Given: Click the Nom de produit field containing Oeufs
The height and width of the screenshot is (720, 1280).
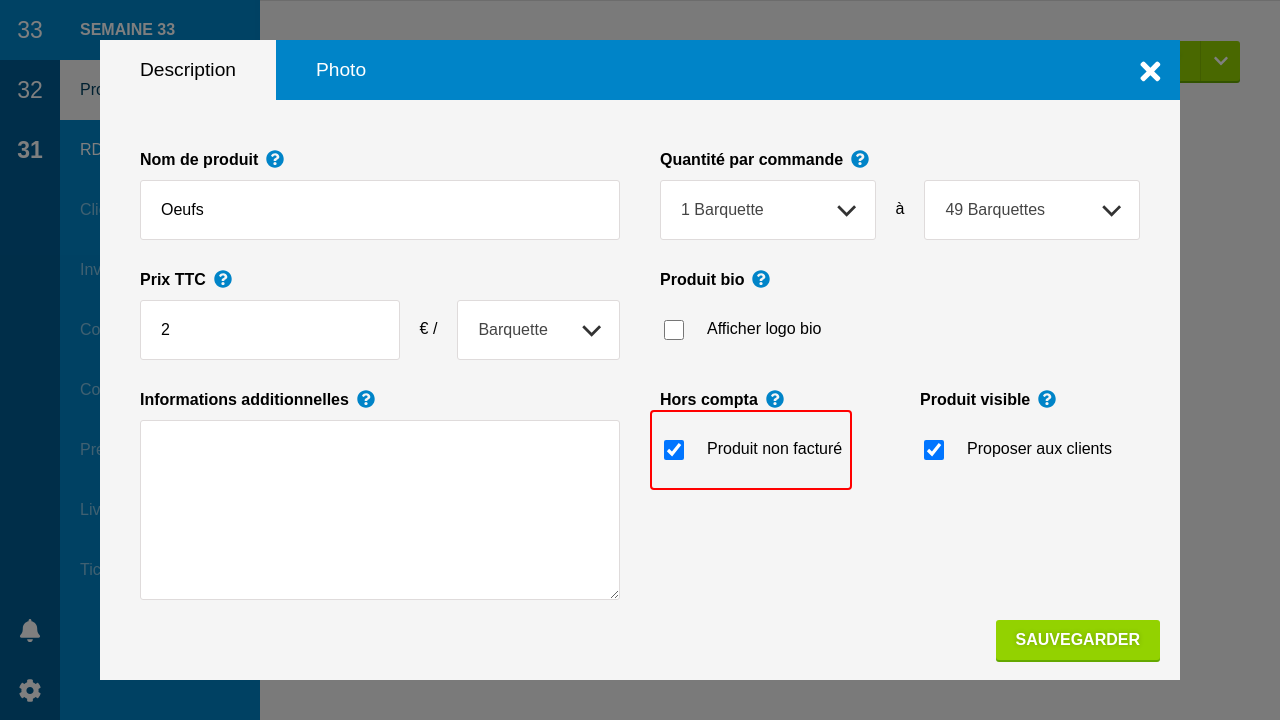Looking at the screenshot, I should pyautogui.click(x=380, y=210).
